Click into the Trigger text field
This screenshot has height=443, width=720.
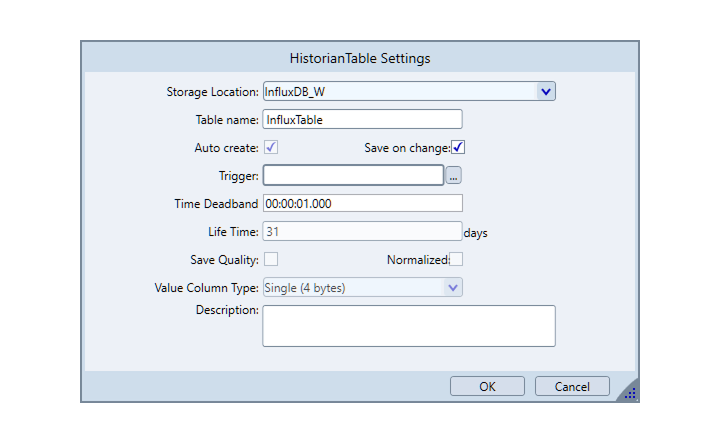tap(353, 175)
